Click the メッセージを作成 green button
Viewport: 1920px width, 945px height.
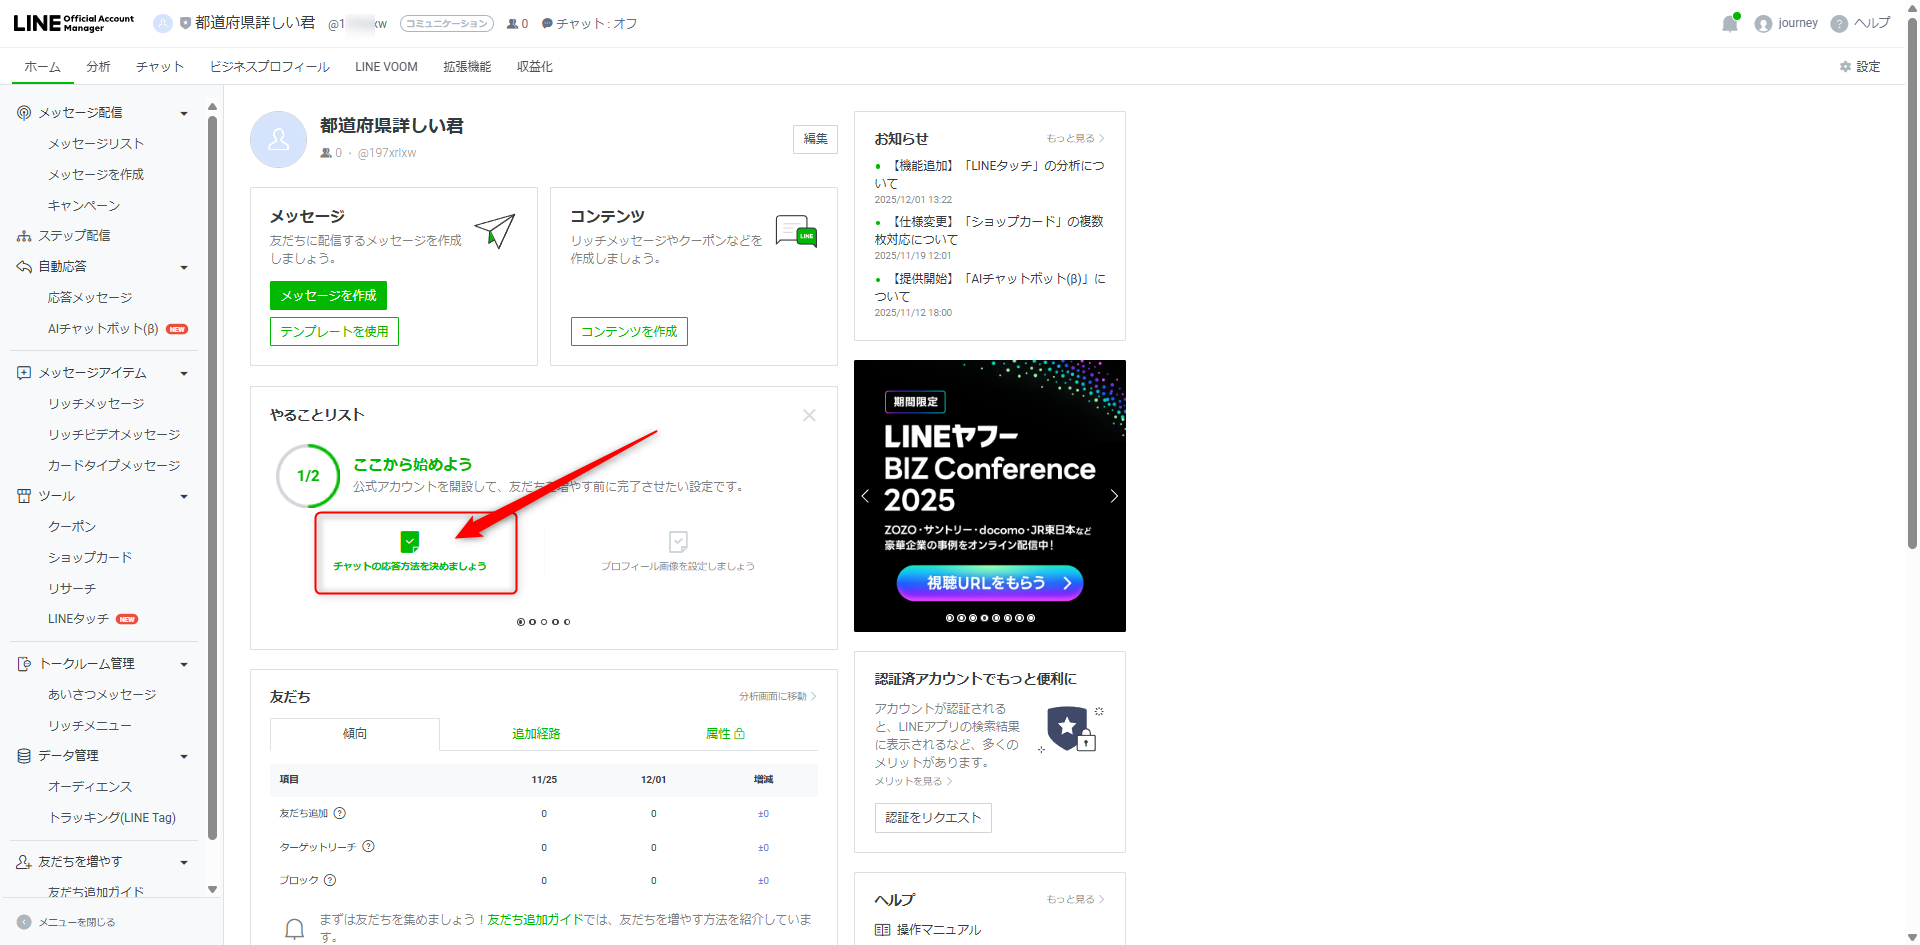tap(328, 296)
